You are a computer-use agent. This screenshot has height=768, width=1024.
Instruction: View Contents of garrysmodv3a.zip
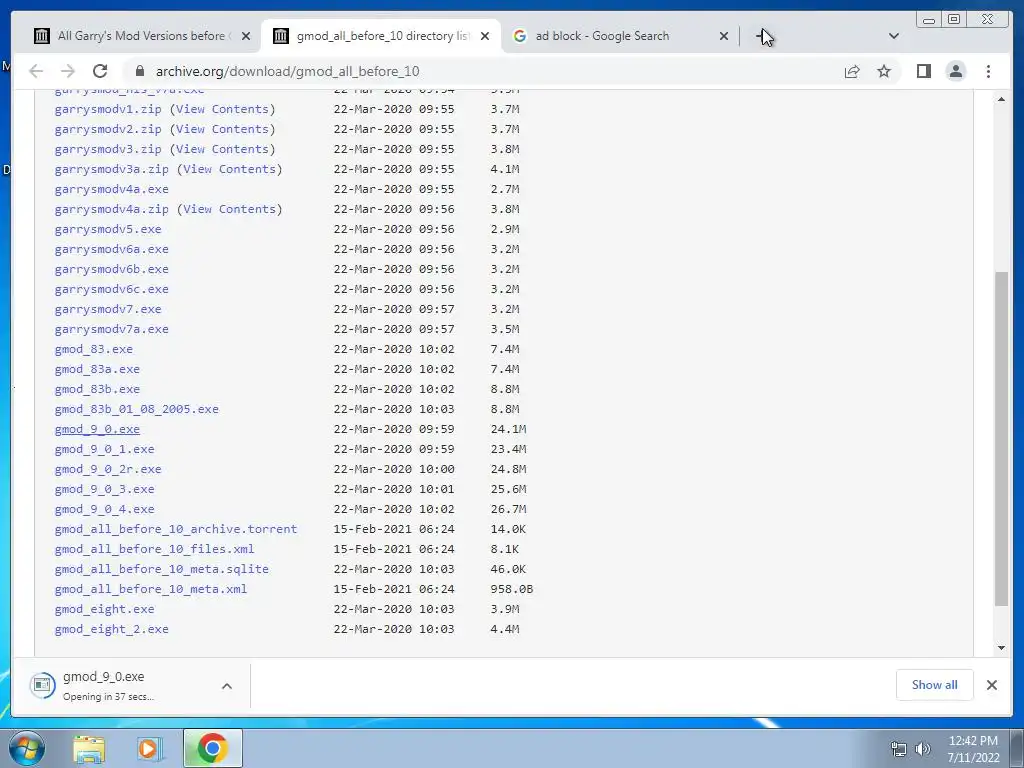coord(229,169)
